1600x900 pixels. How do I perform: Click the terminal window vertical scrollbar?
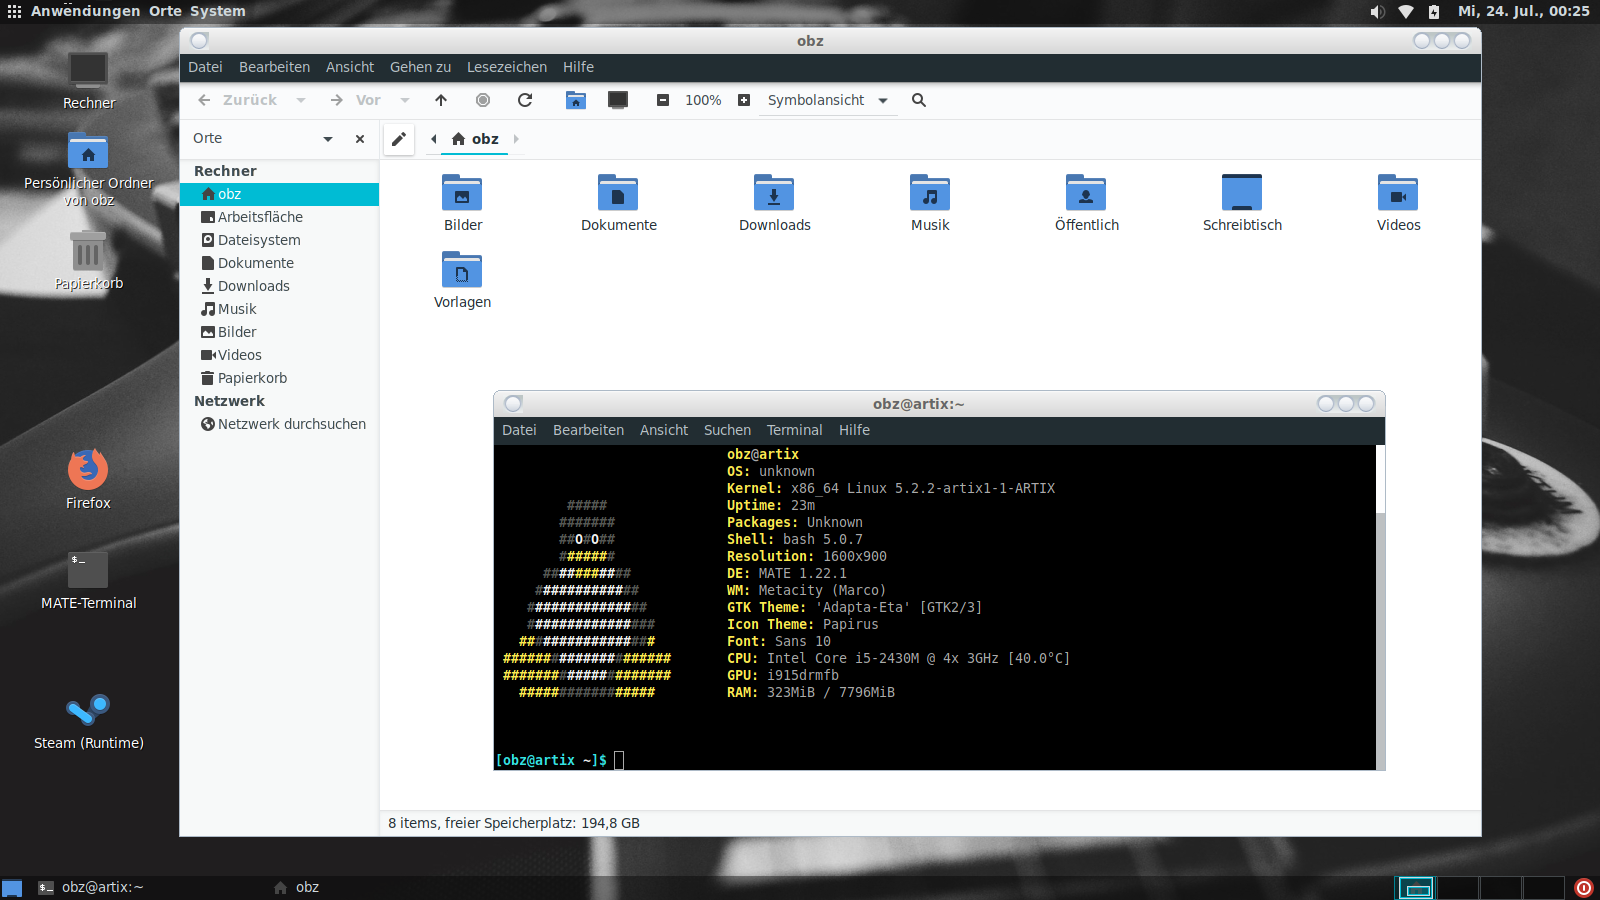[x=1381, y=607]
